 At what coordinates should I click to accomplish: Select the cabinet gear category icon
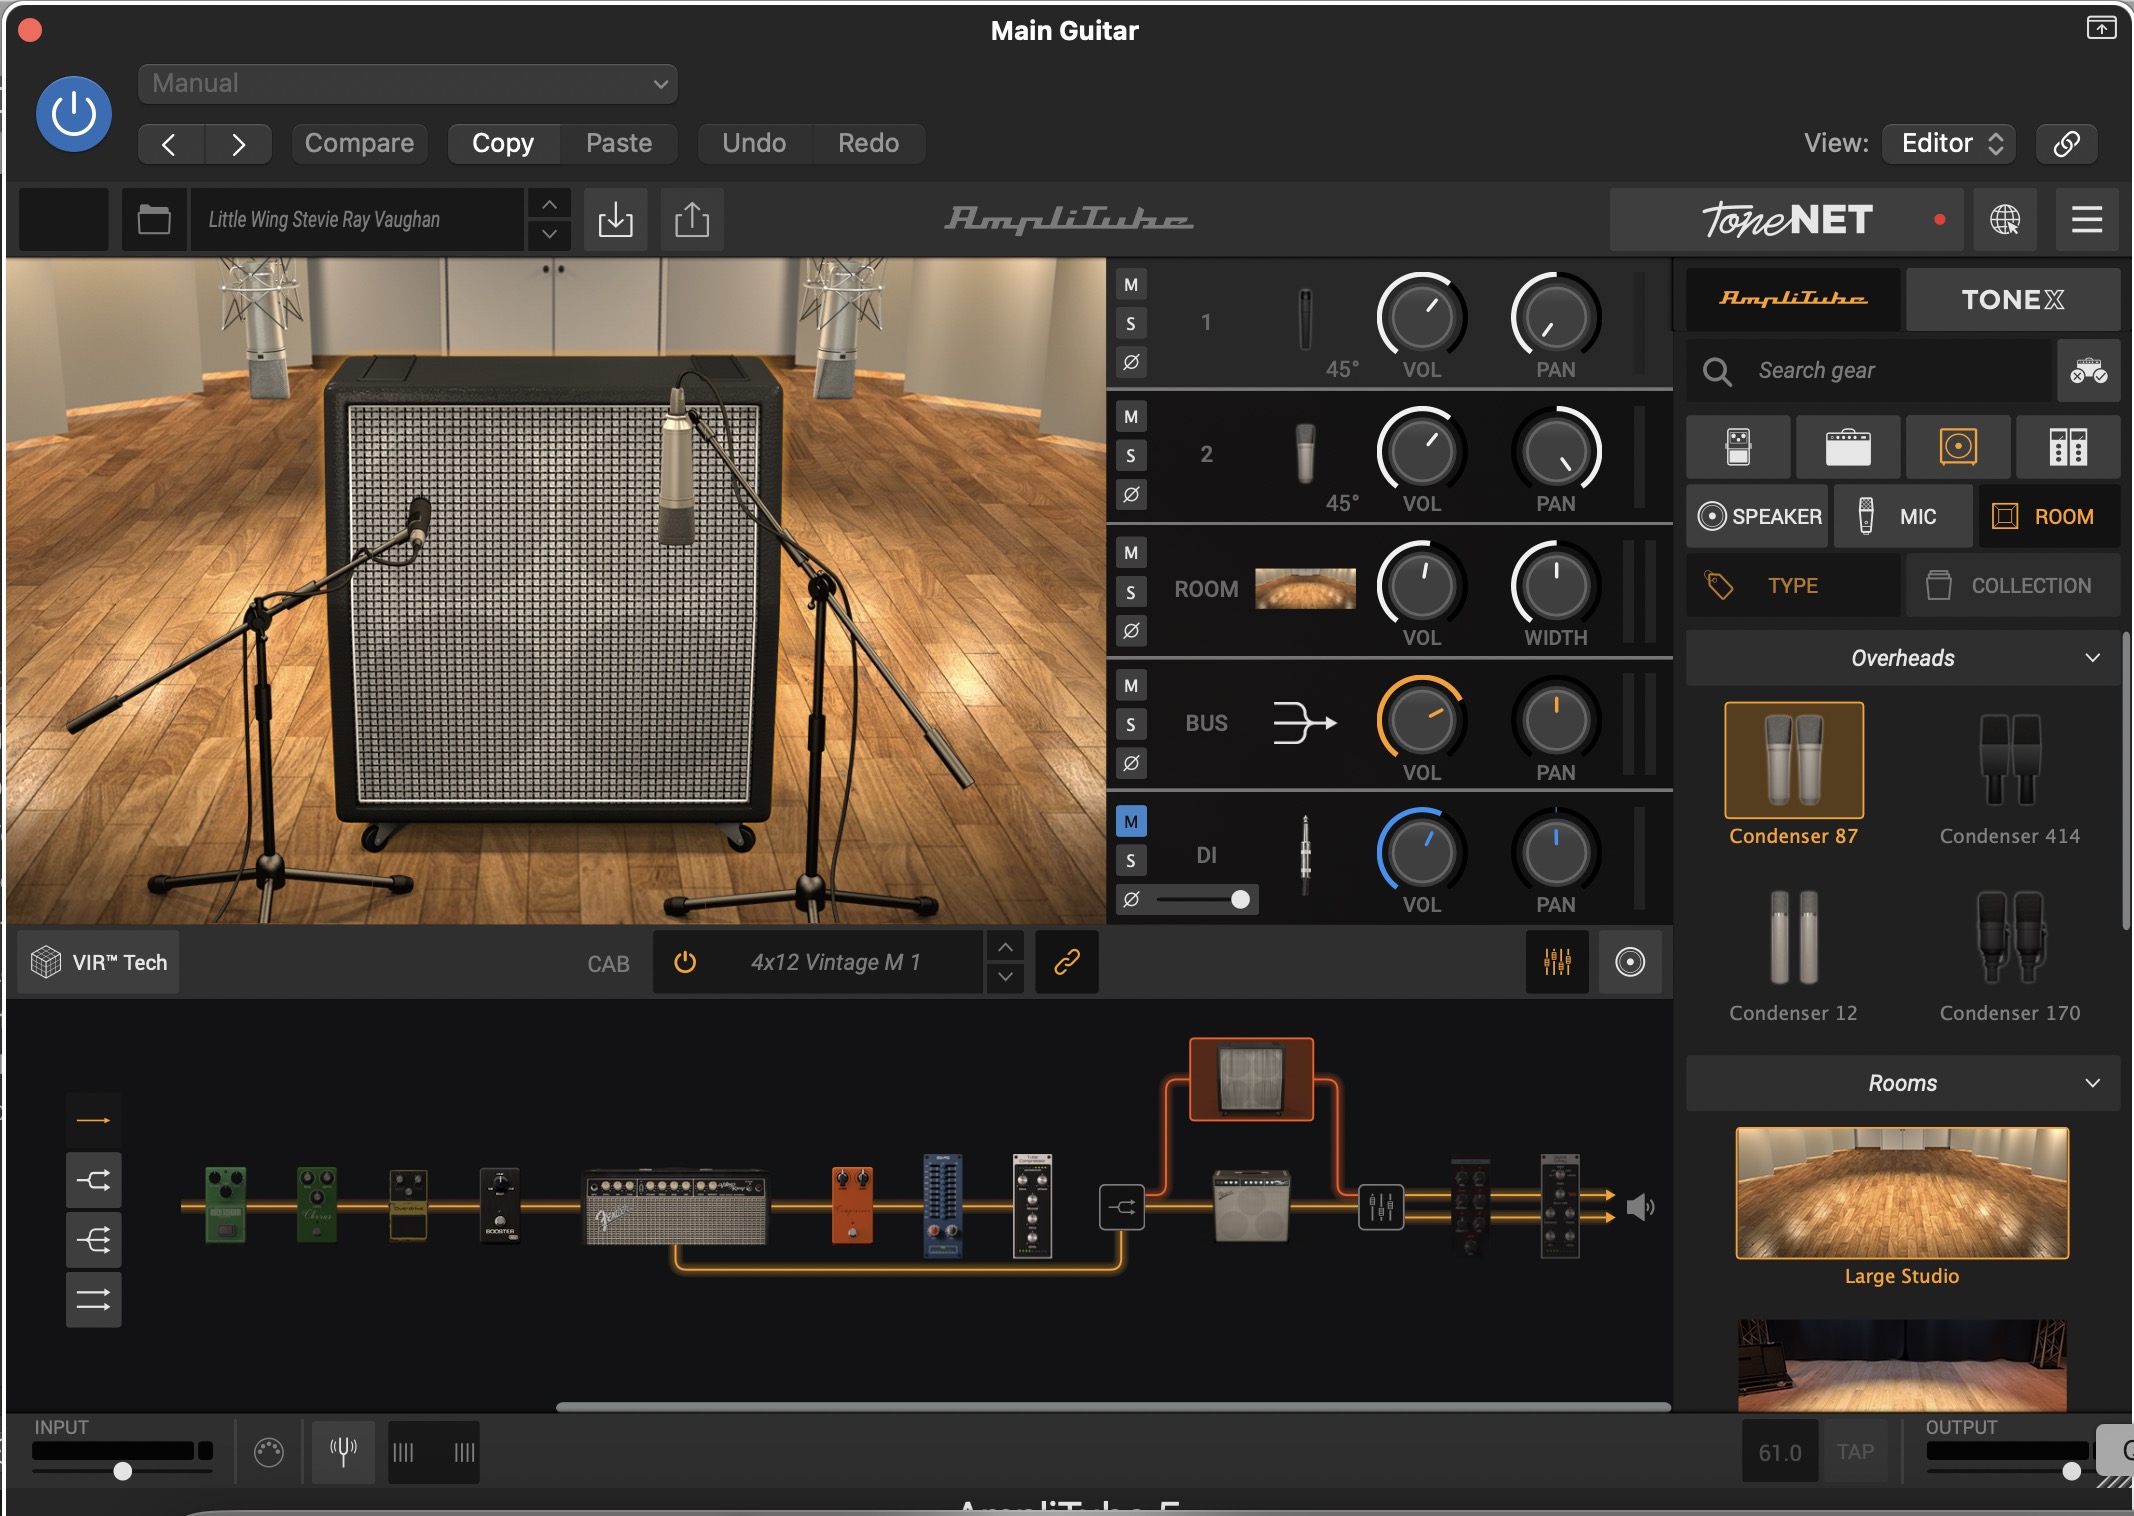point(1958,447)
